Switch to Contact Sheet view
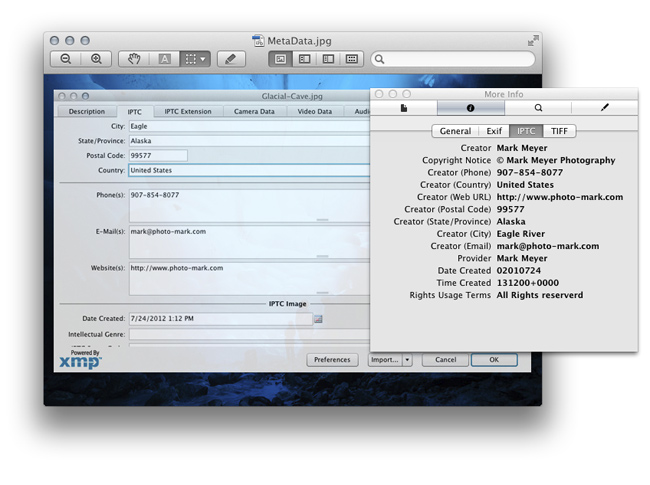Screen dimensions: 650x485 tap(352, 59)
